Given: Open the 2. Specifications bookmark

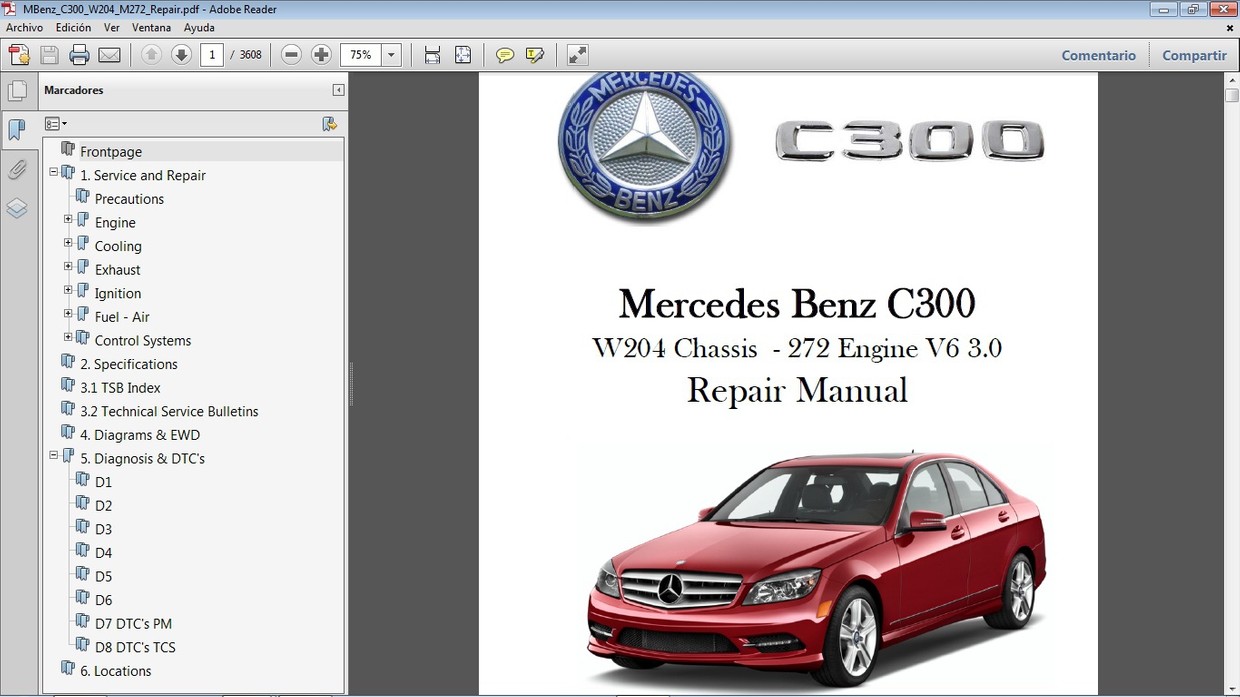Looking at the screenshot, I should pos(129,364).
